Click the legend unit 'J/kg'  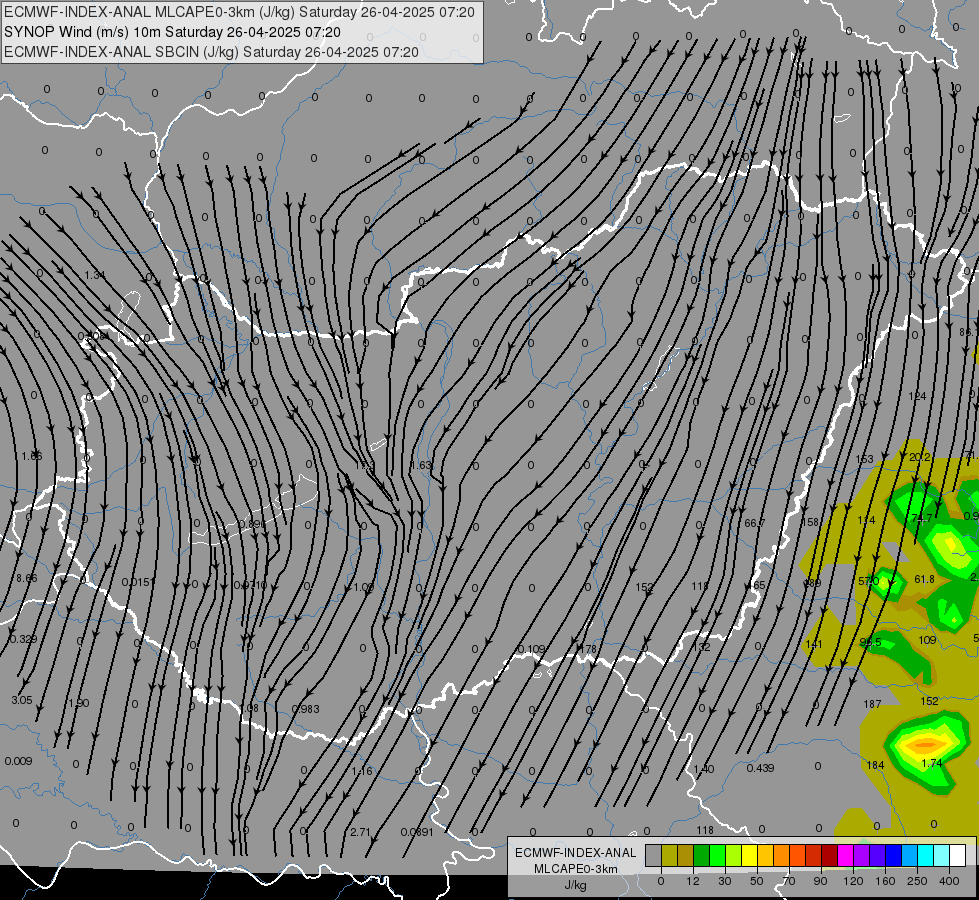pyautogui.click(x=576, y=885)
